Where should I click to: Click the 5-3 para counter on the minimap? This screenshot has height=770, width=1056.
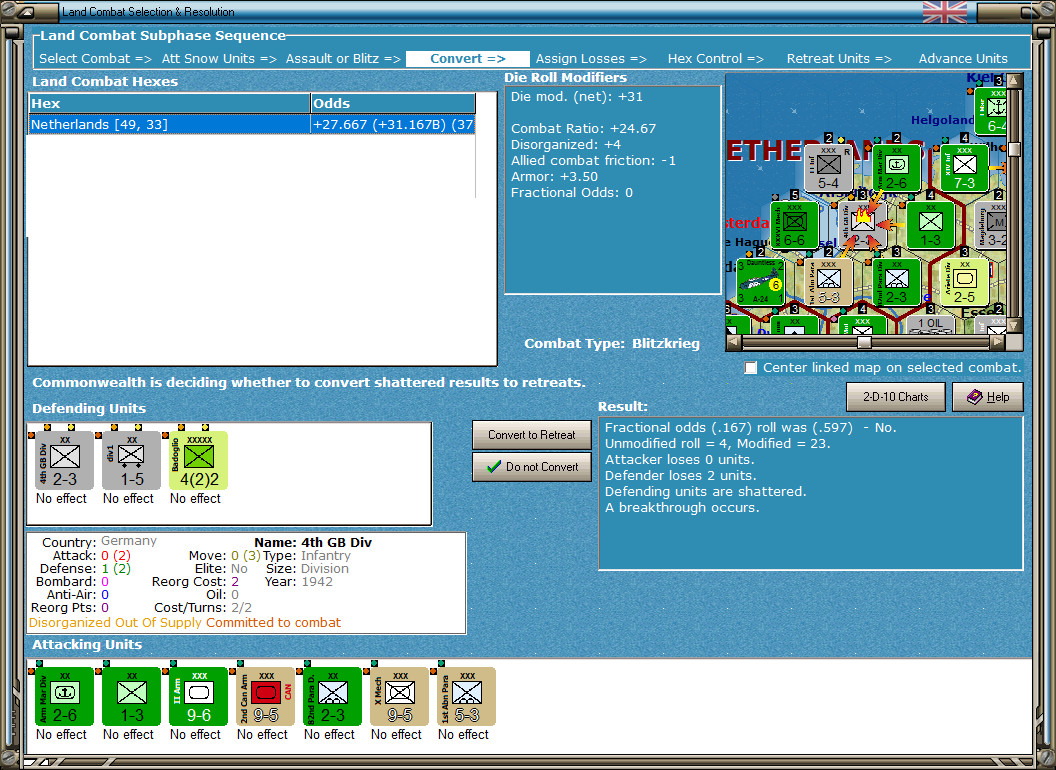click(x=828, y=282)
